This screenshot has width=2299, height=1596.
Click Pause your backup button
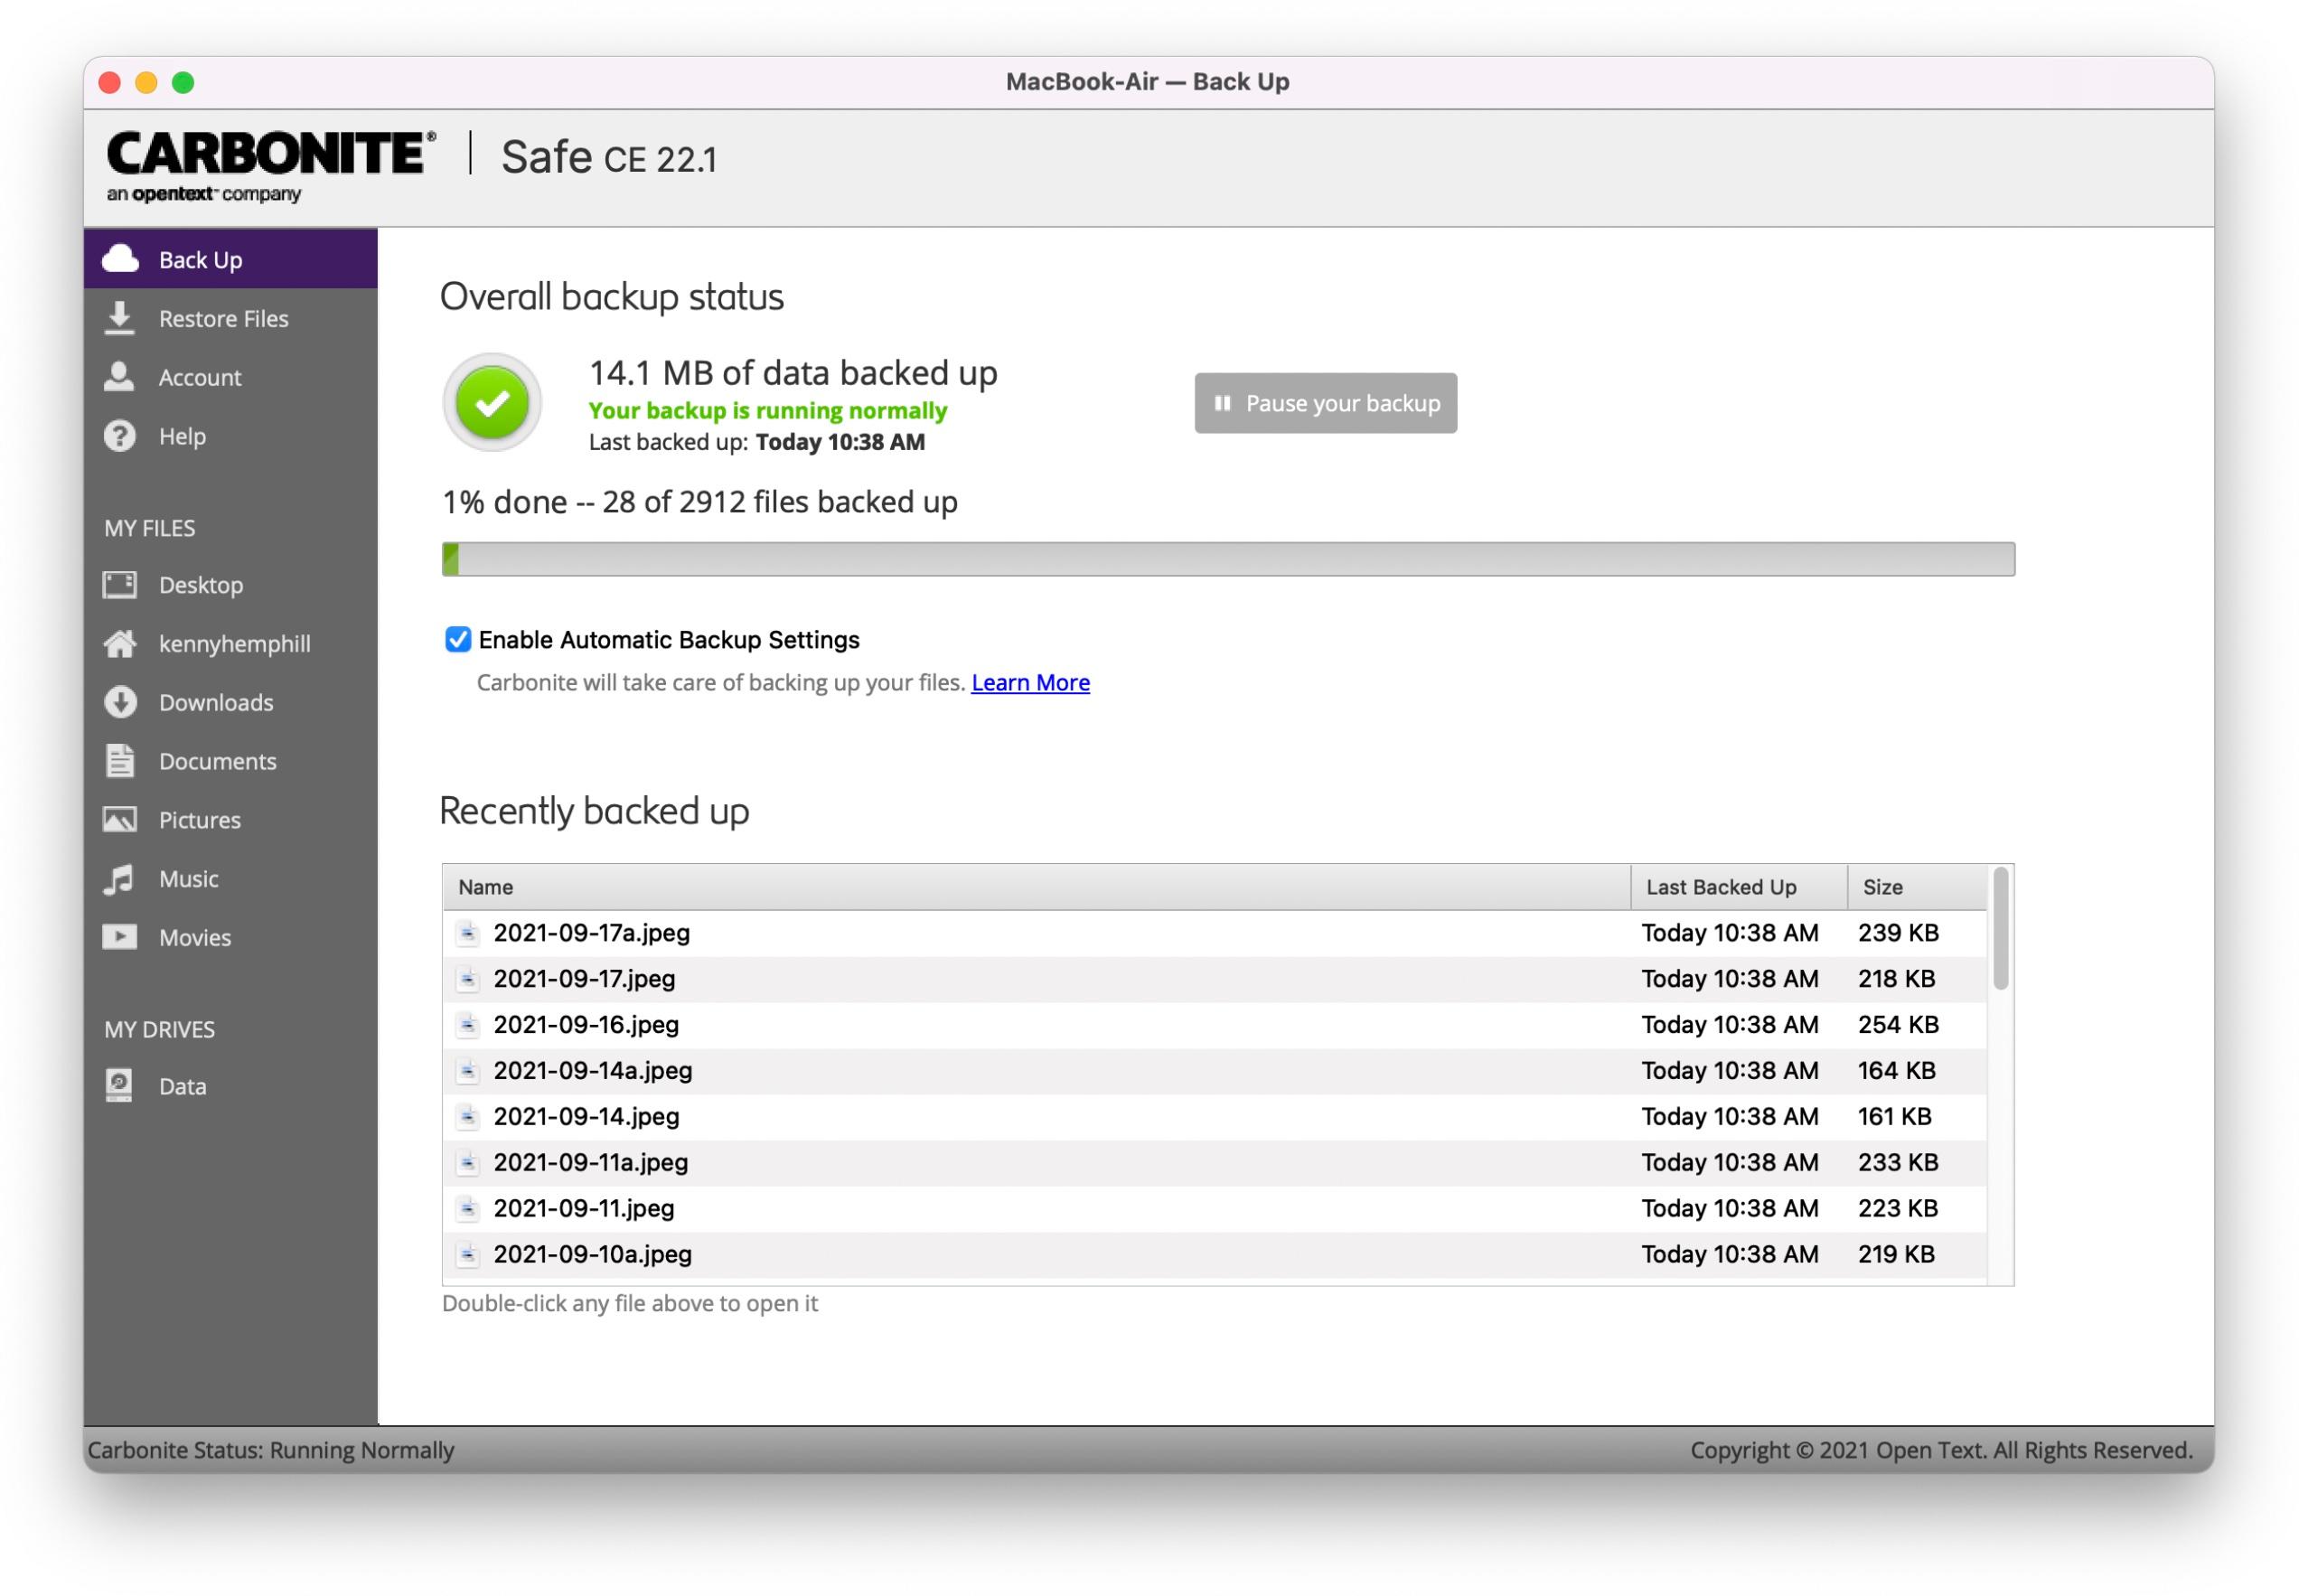1326,401
